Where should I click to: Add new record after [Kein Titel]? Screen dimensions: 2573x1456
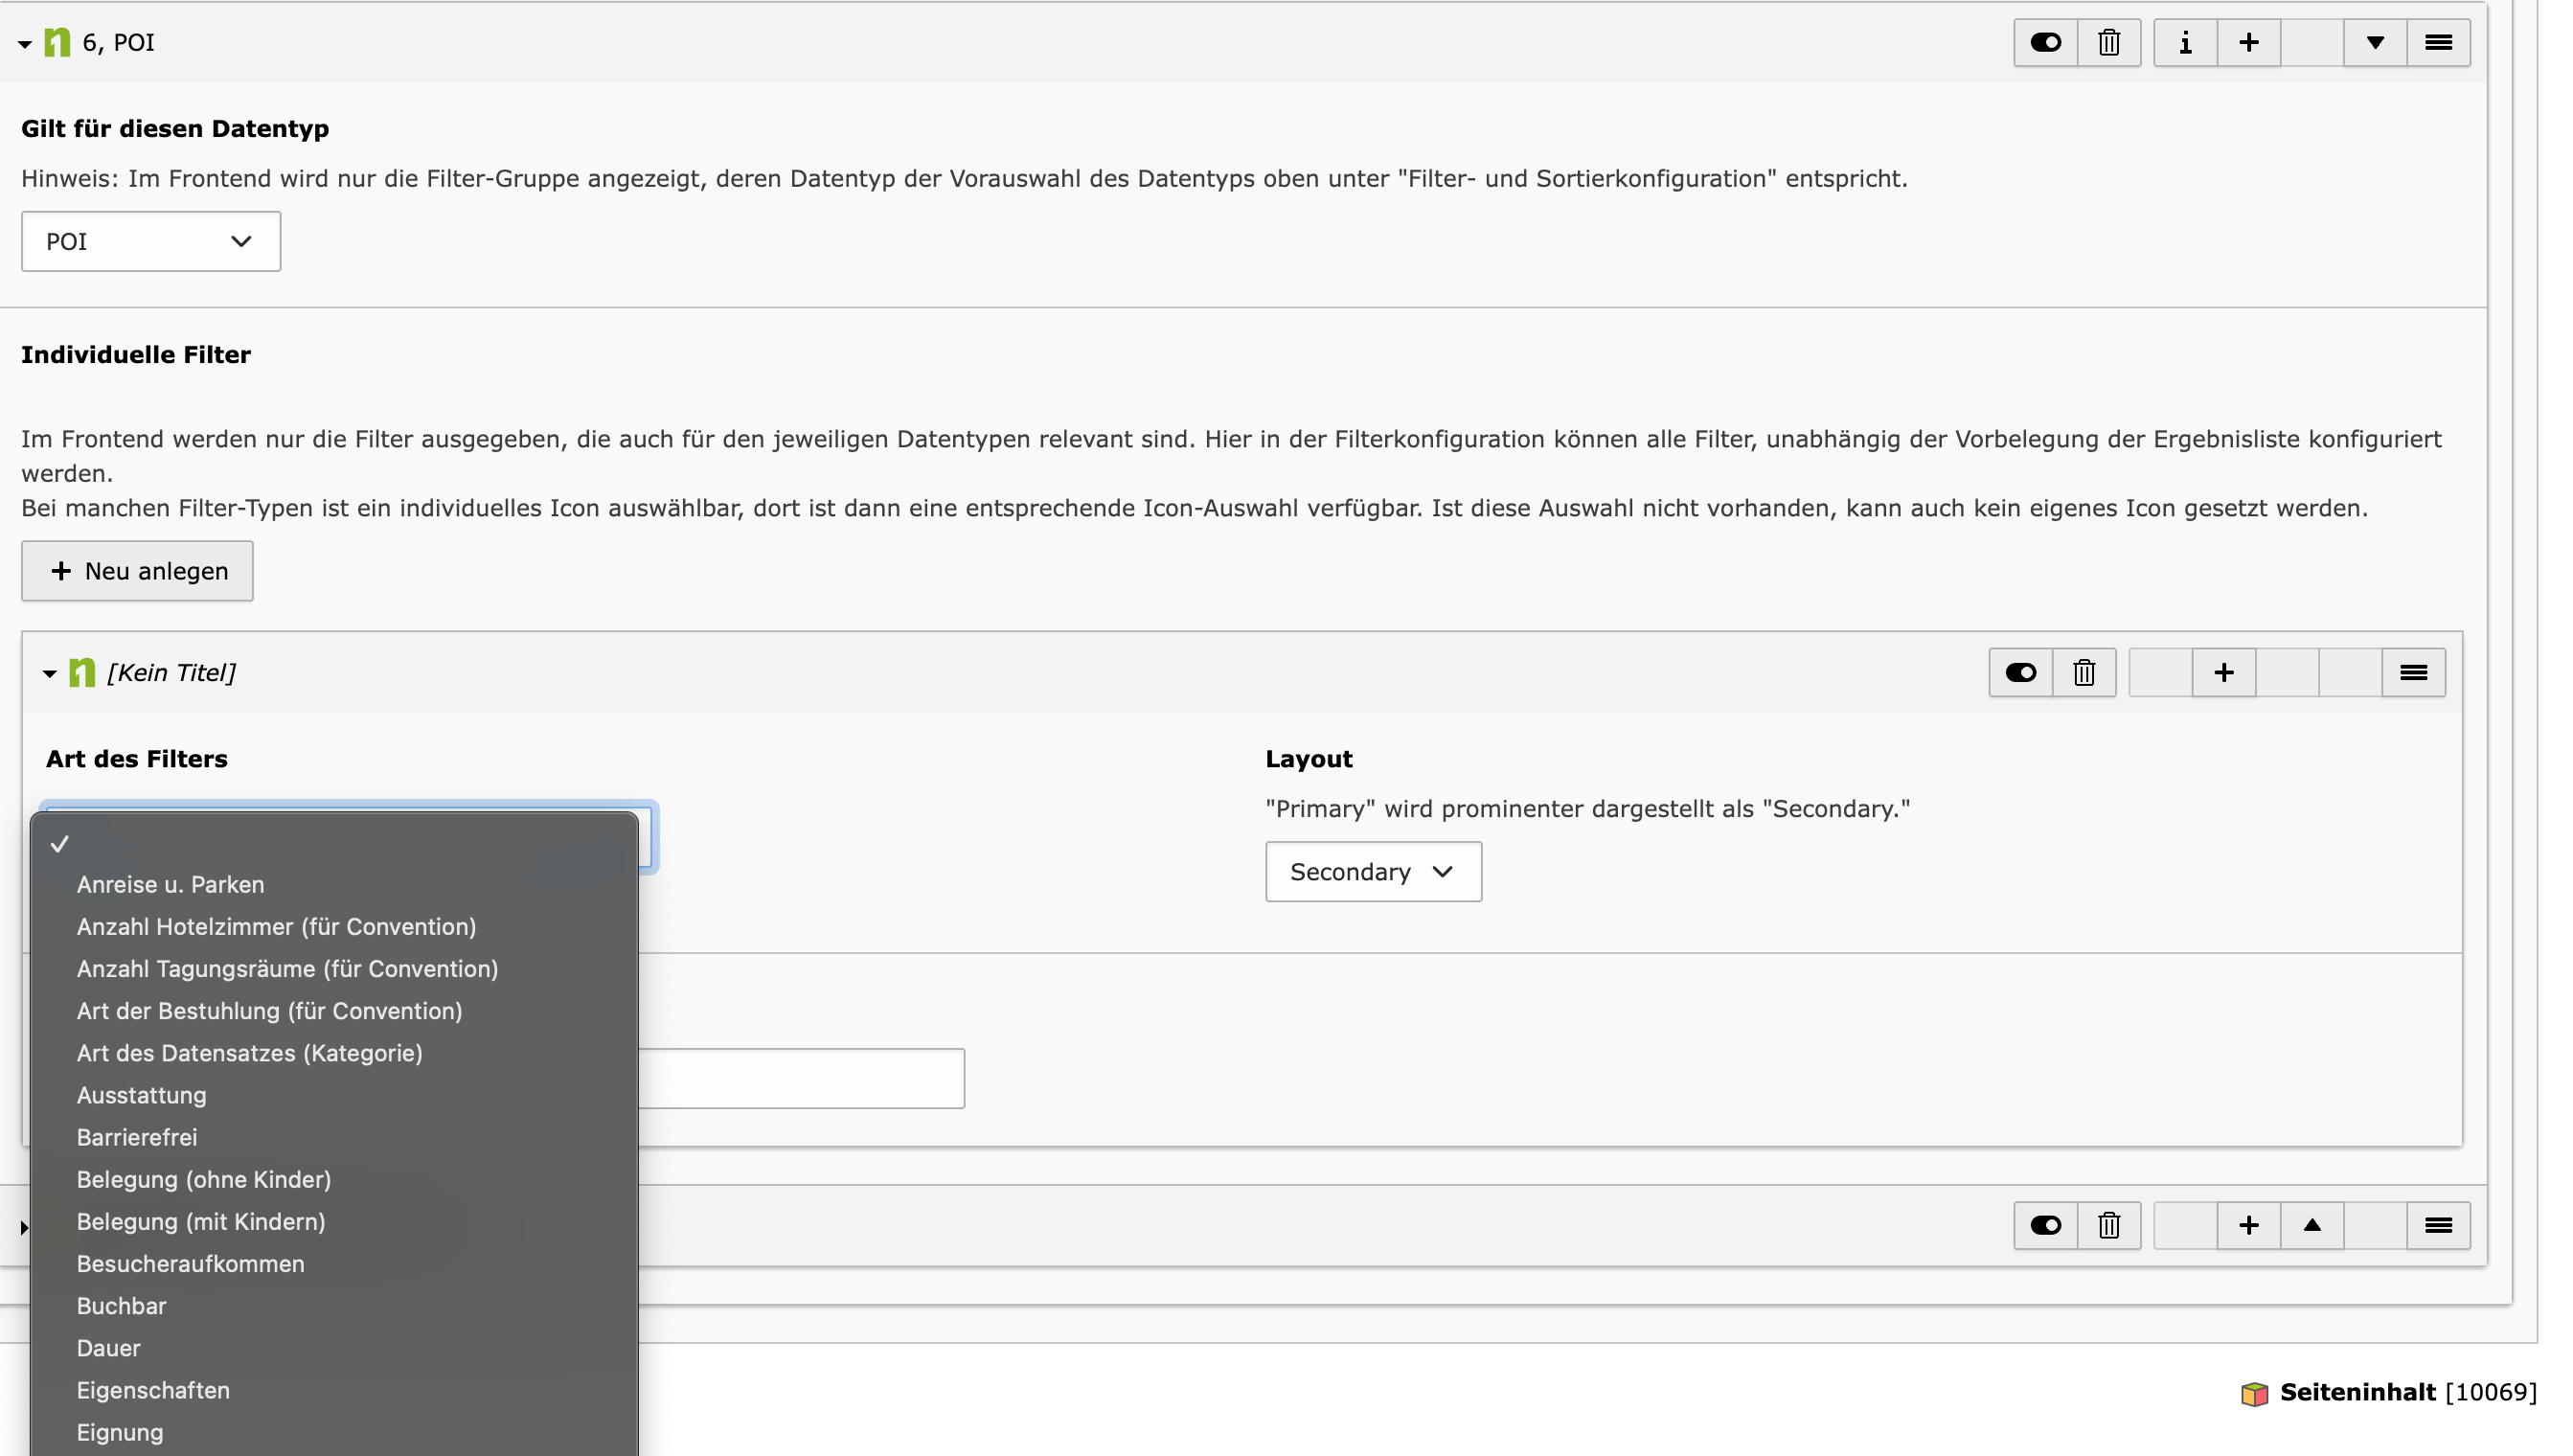coord(2222,672)
